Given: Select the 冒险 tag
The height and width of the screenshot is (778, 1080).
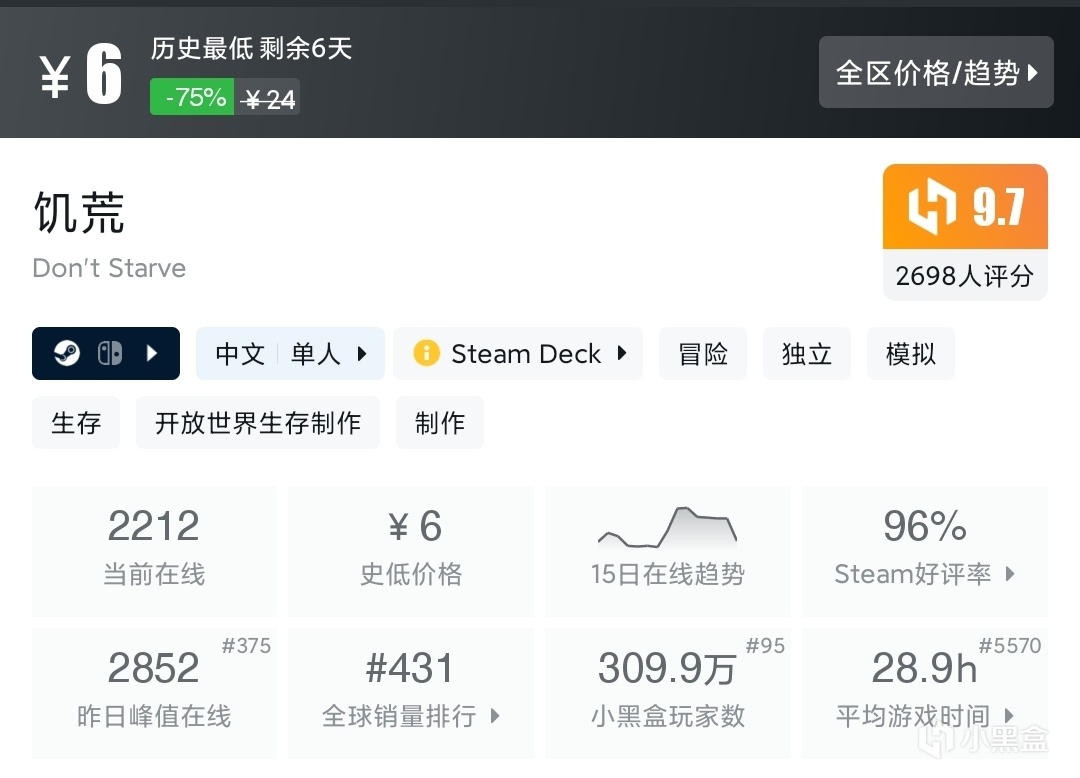Looking at the screenshot, I should tap(703, 354).
